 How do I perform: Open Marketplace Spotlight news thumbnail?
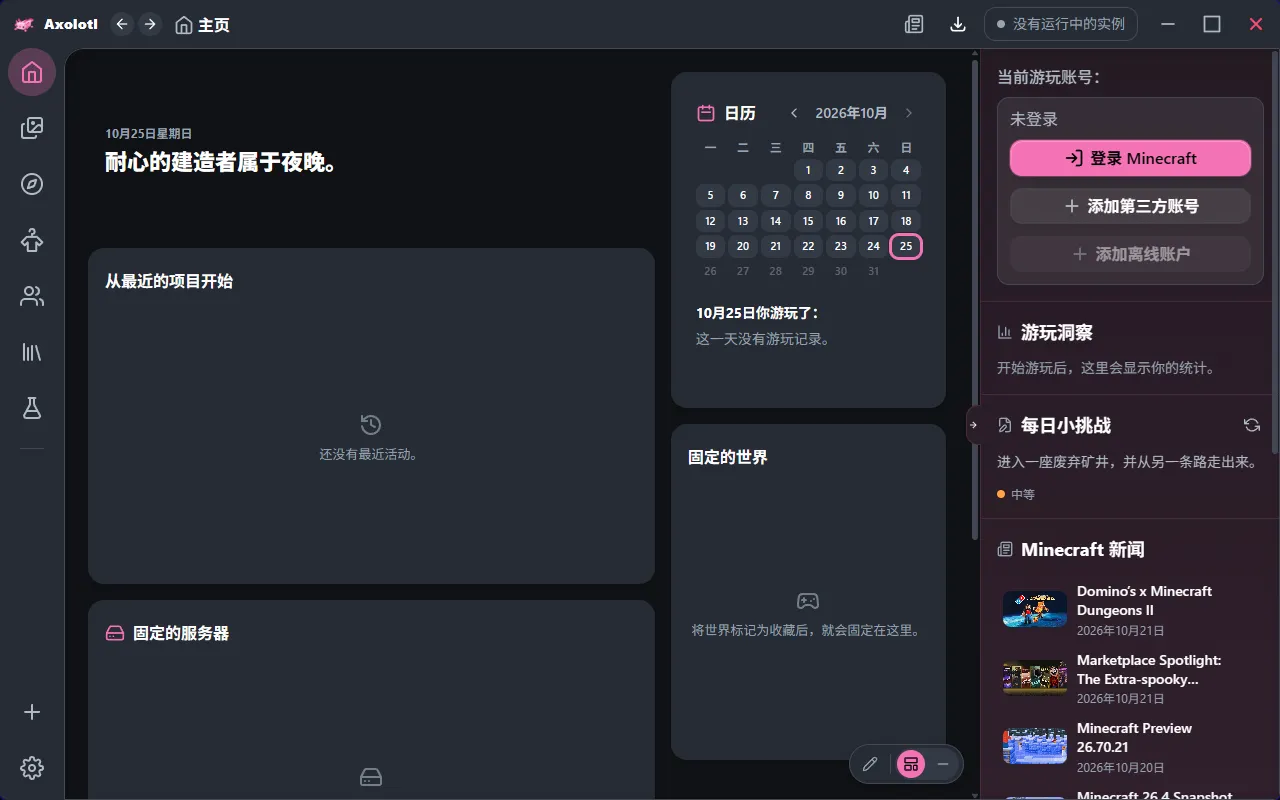(x=1035, y=678)
